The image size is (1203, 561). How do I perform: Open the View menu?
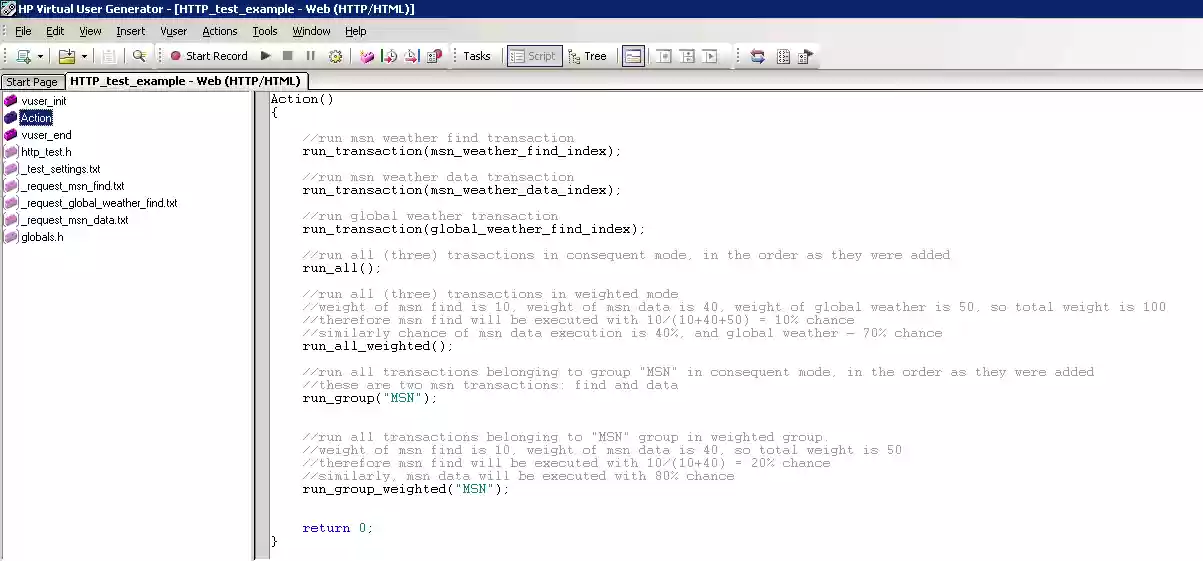(x=90, y=31)
